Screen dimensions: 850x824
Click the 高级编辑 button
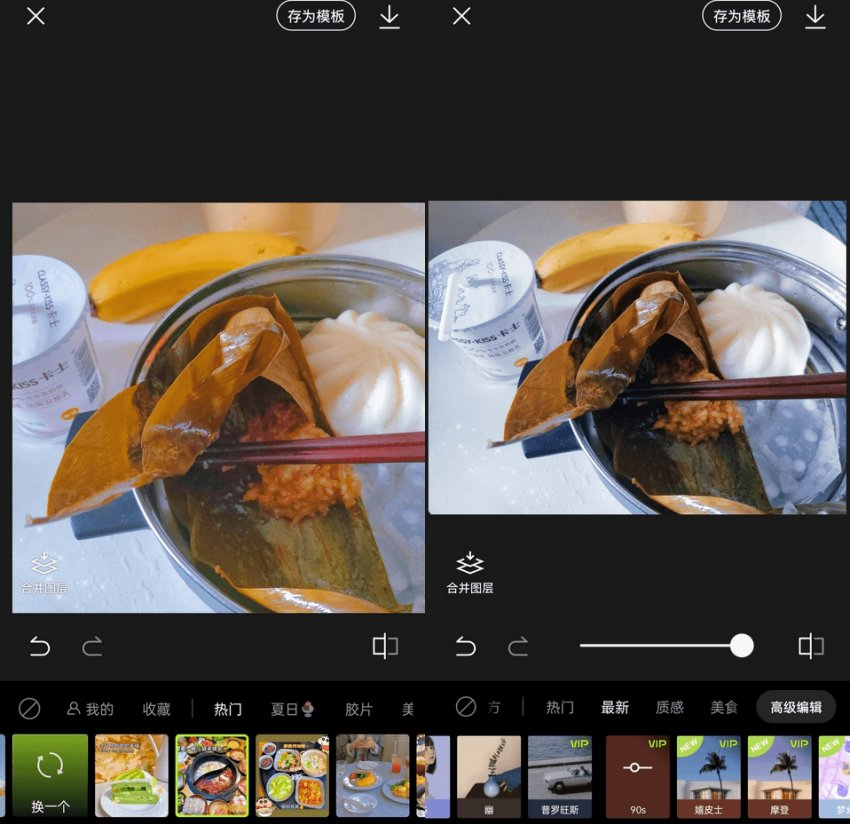[x=795, y=707]
